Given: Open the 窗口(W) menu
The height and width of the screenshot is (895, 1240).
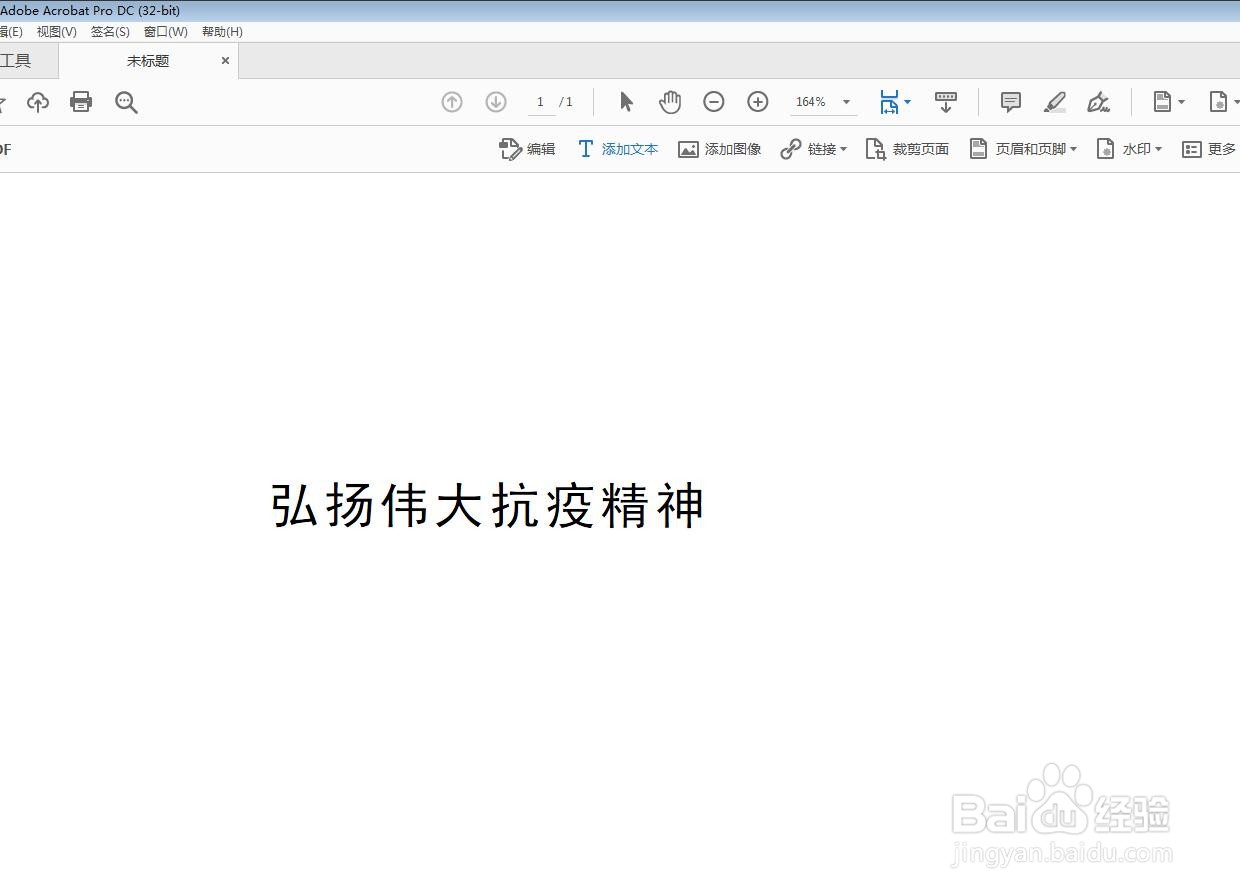Looking at the screenshot, I should (x=166, y=32).
